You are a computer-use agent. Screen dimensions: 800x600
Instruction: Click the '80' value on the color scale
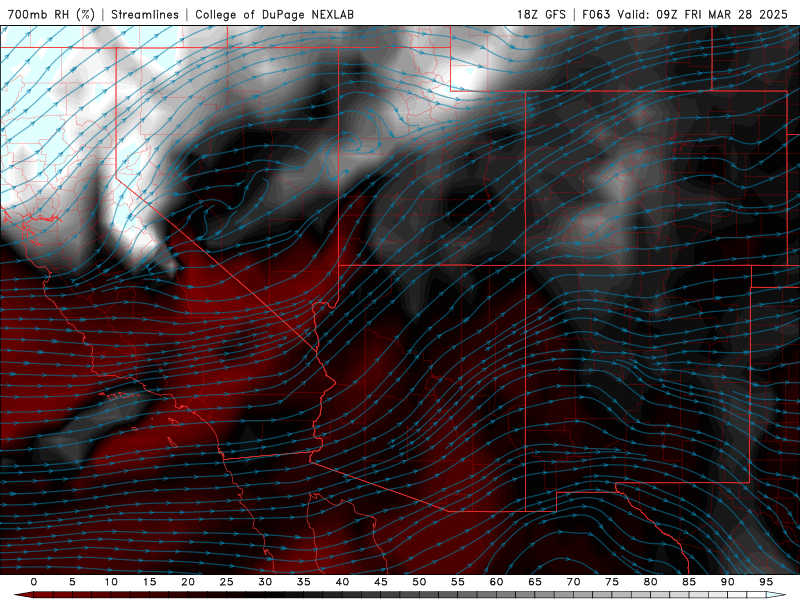click(x=650, y=582)
